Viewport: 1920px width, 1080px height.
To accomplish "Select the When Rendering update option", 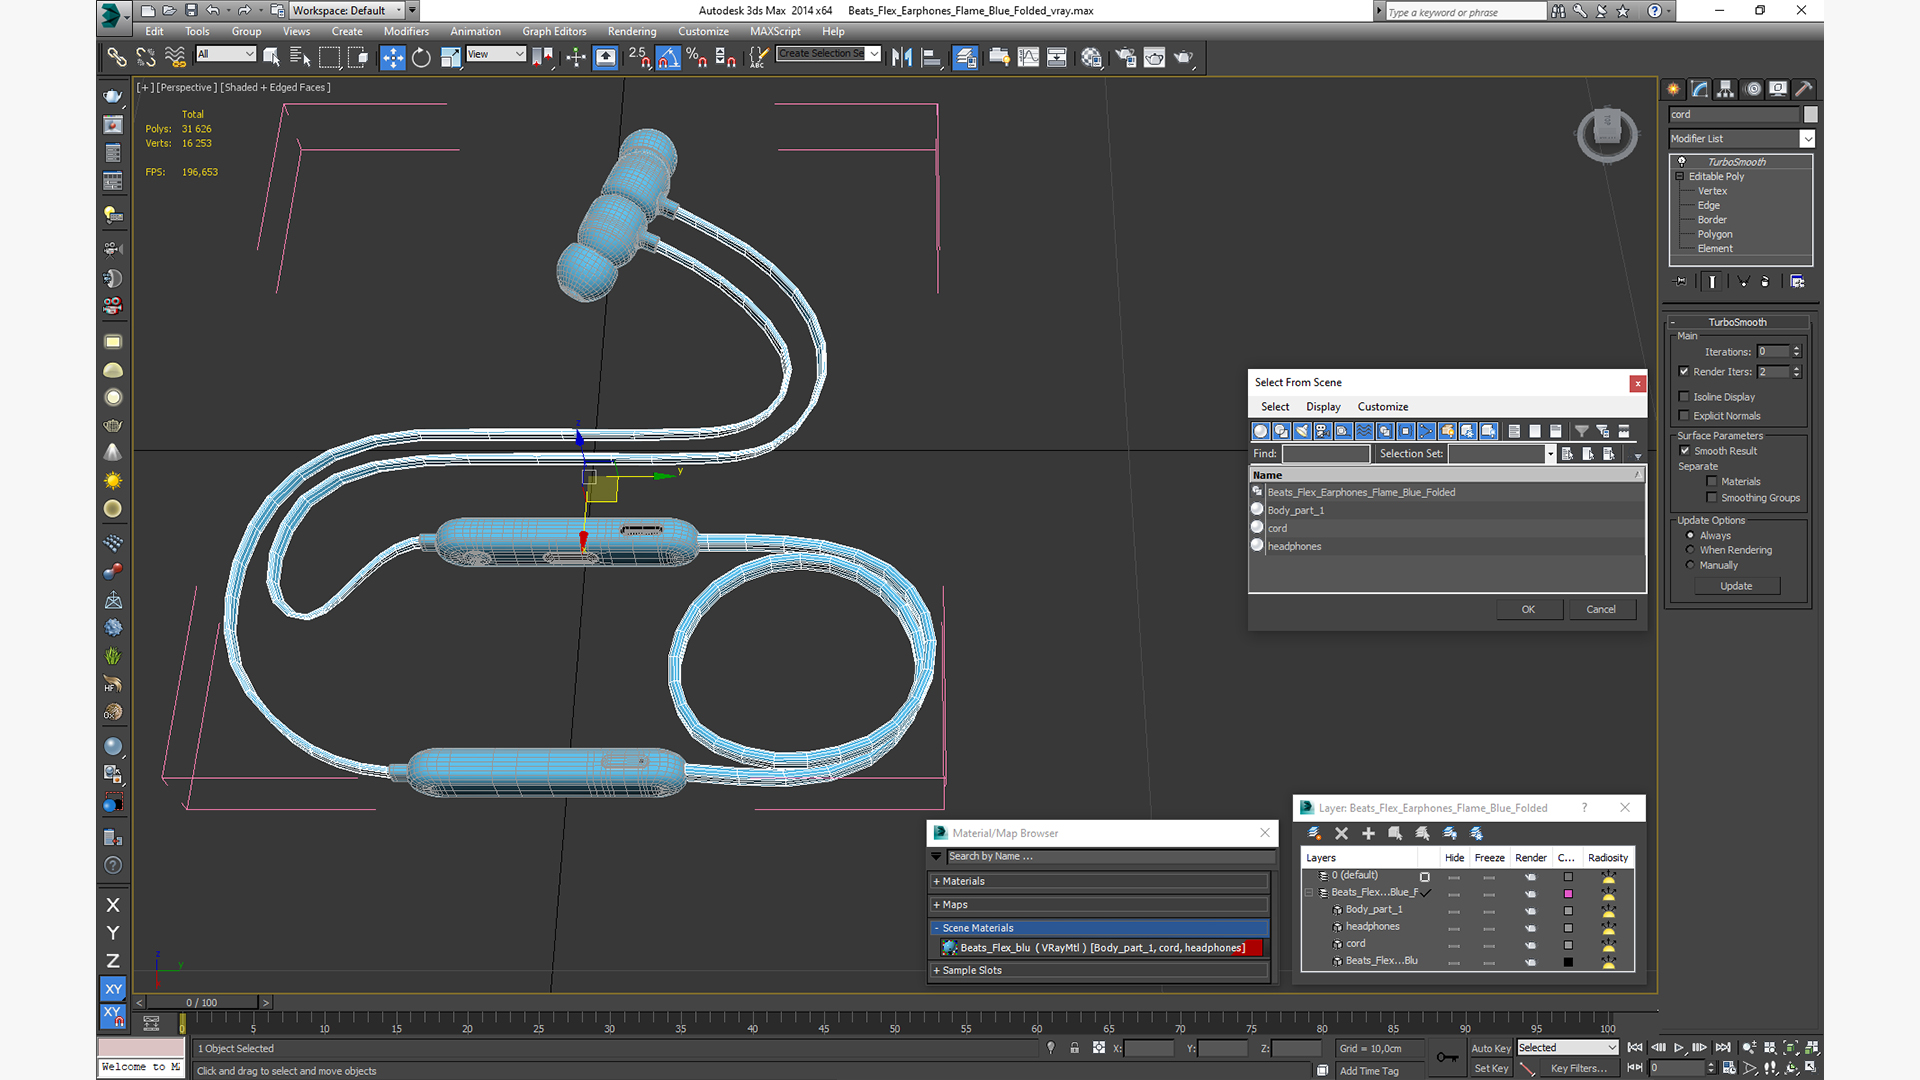I will [1691, 550].
